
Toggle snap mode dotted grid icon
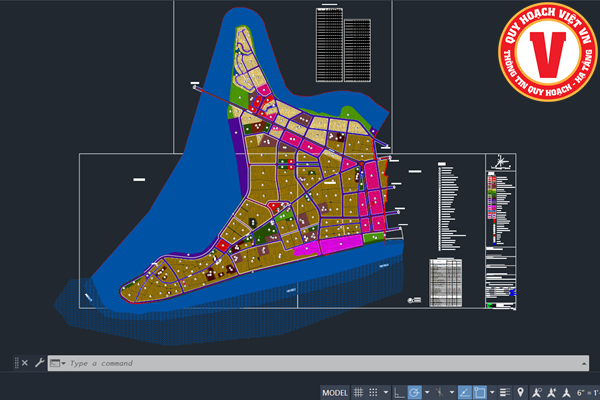click(x=375, y=391)
